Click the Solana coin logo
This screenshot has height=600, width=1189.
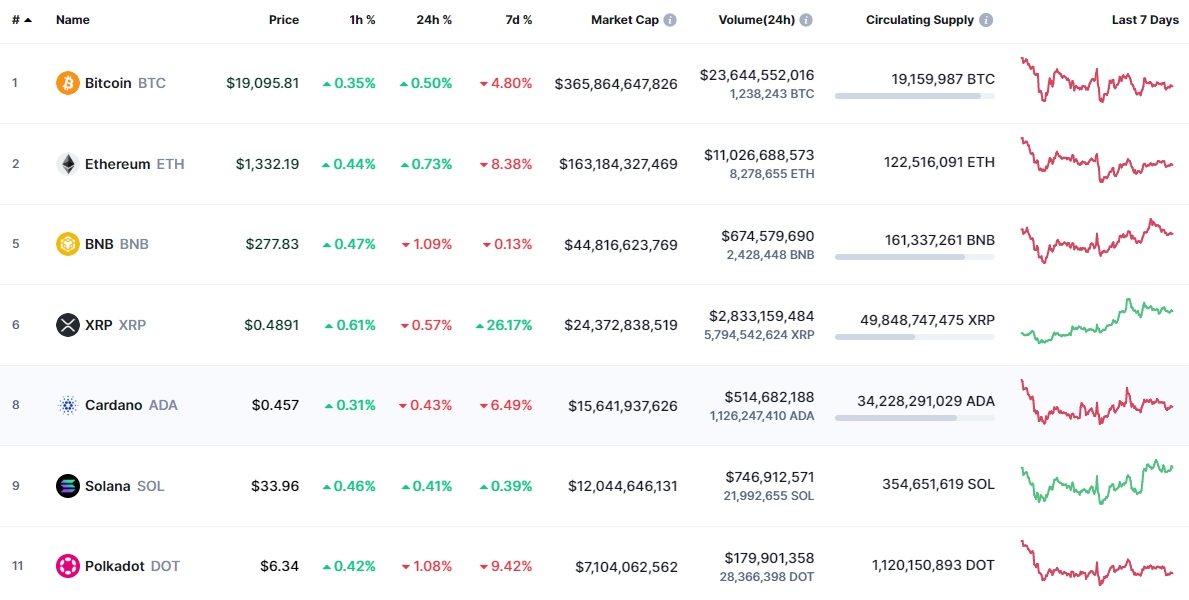67,486
